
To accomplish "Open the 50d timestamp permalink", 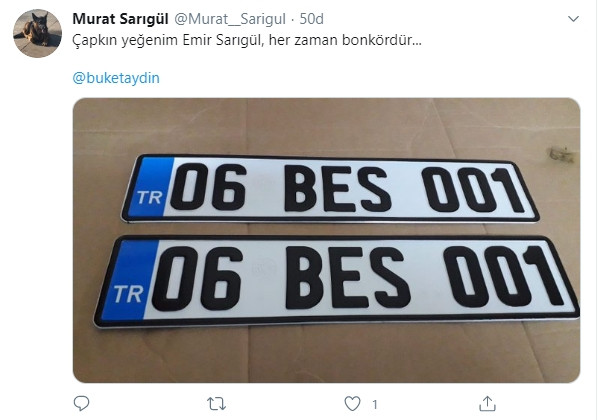I will tap(312, 19).
